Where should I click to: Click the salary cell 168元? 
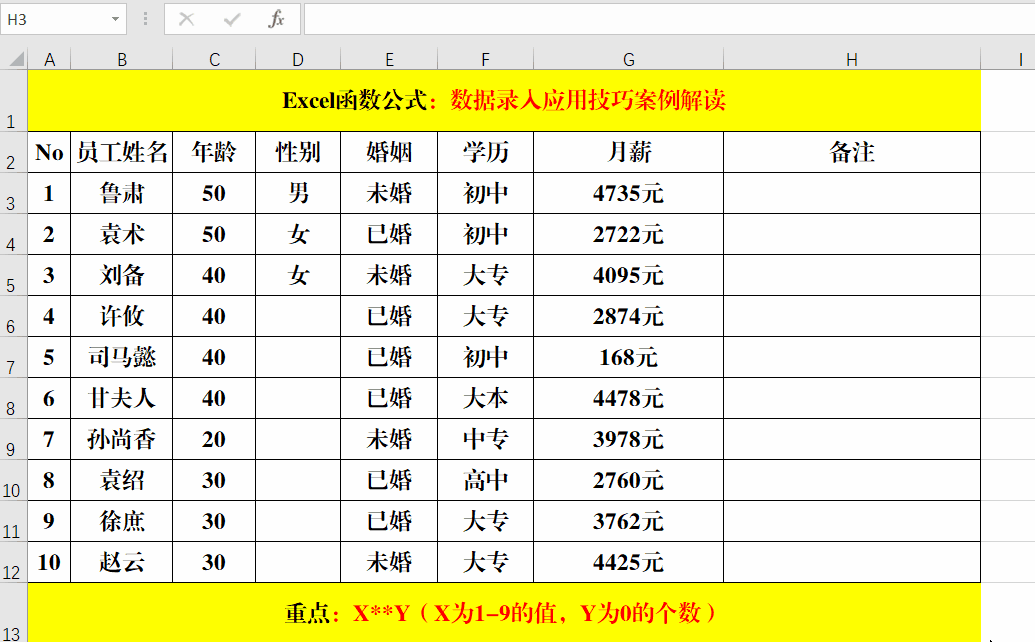click(628, 358)
